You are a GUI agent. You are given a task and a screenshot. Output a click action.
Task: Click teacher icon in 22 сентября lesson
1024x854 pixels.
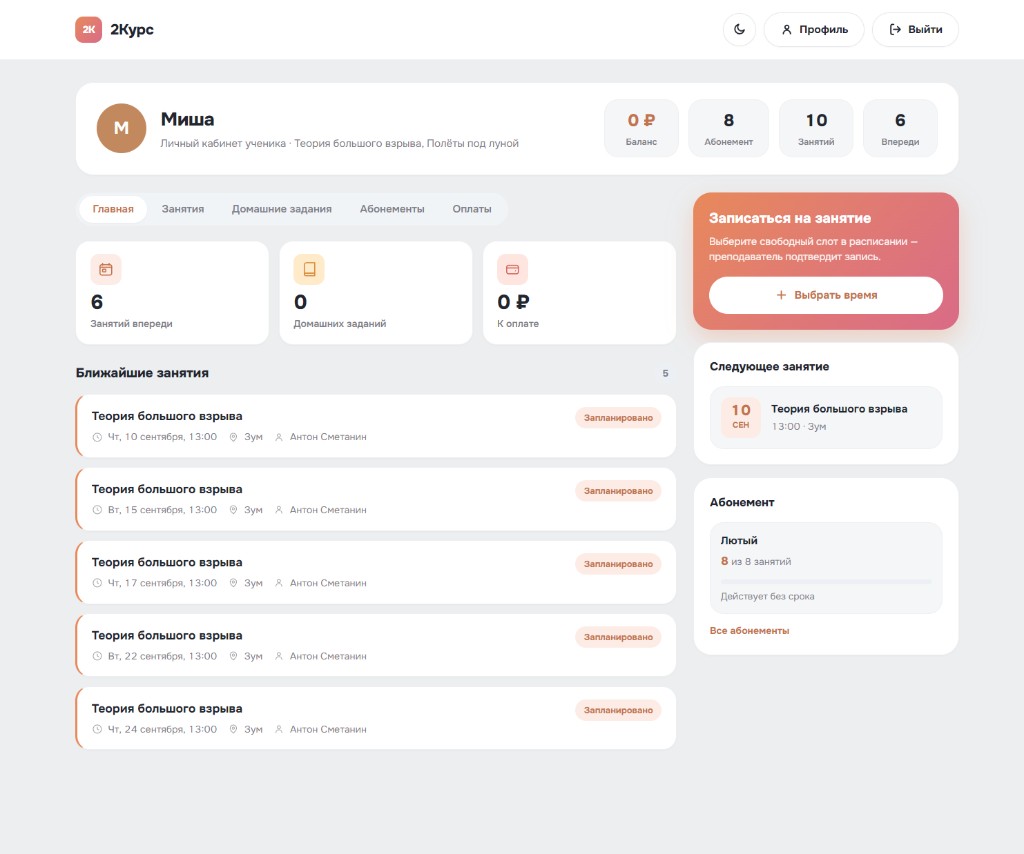(279, 656)
